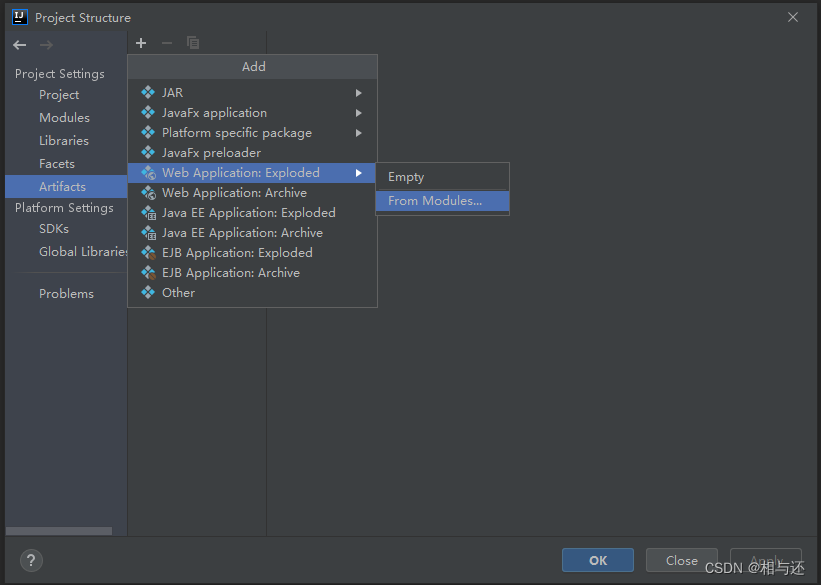Click the Project Settings heading

[x=60, y=74]
